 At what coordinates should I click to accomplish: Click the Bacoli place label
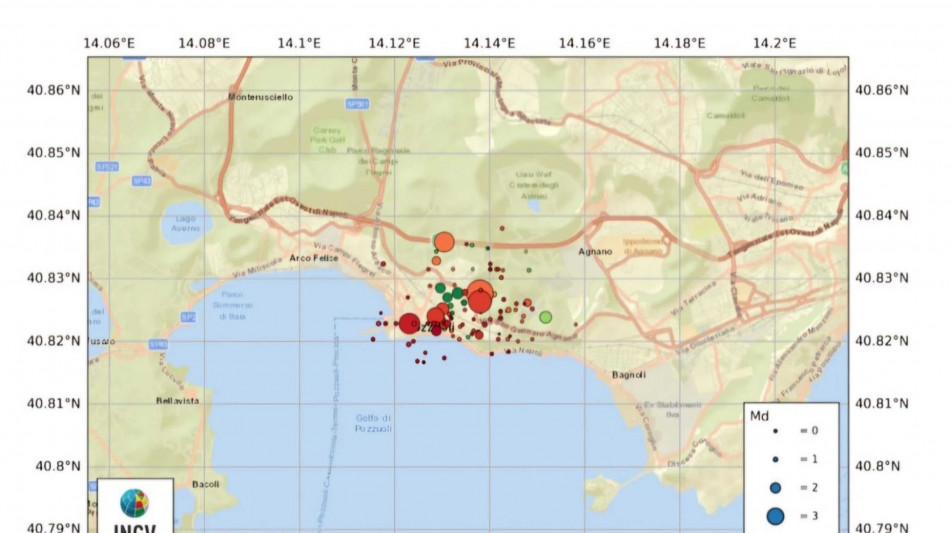click(205, 485)
